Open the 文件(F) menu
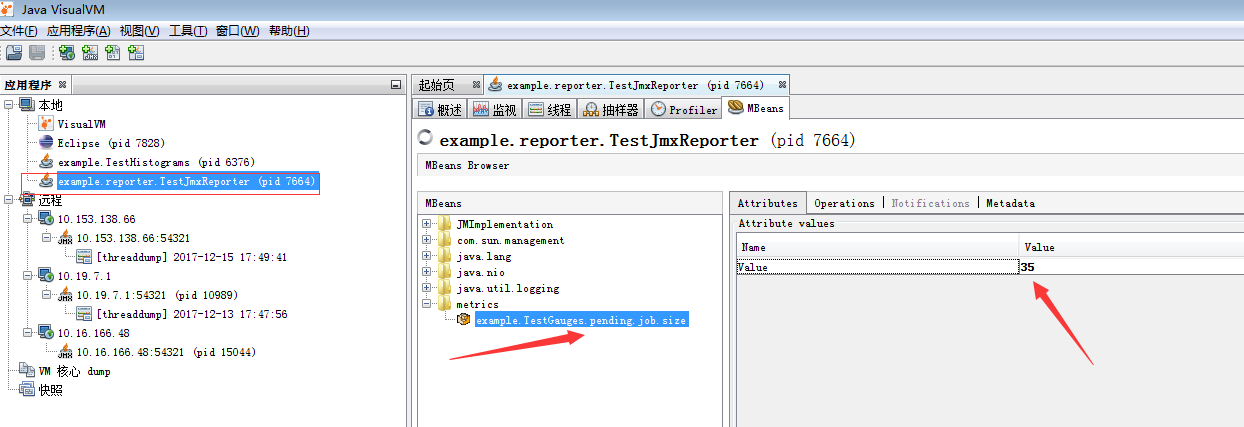 click(x=19, y=31)
